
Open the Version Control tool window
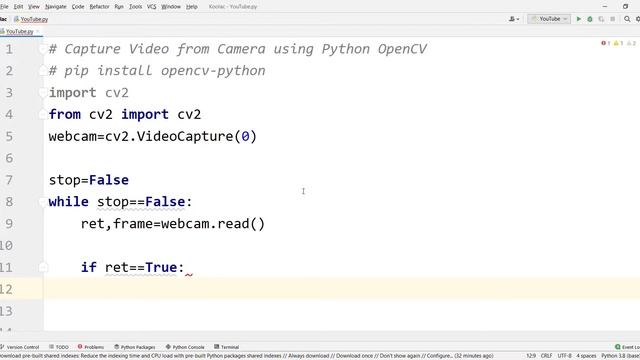[x=20, y=347]
